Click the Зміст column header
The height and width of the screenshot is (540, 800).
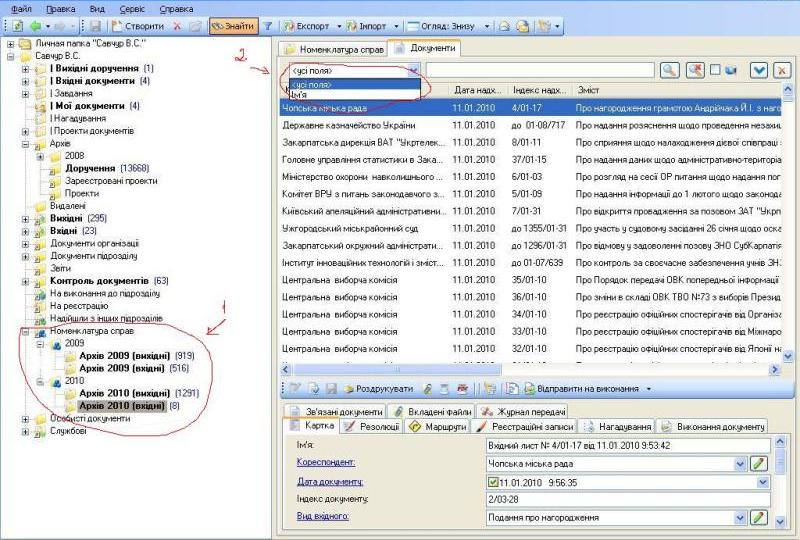677,90
